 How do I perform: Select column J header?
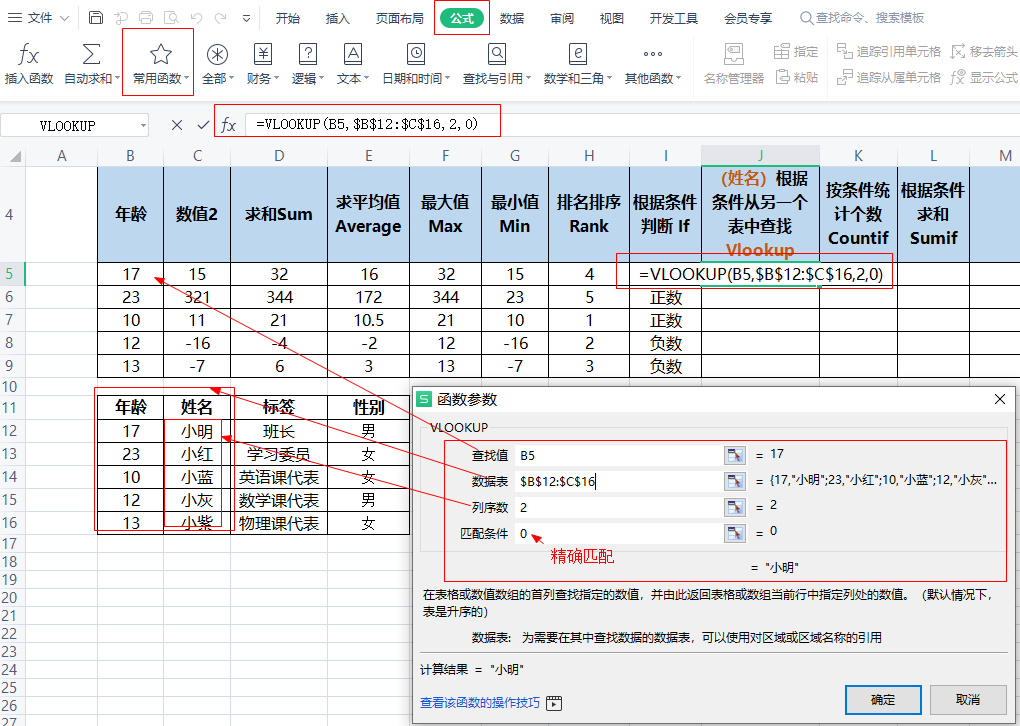click(x=760, y=155)
